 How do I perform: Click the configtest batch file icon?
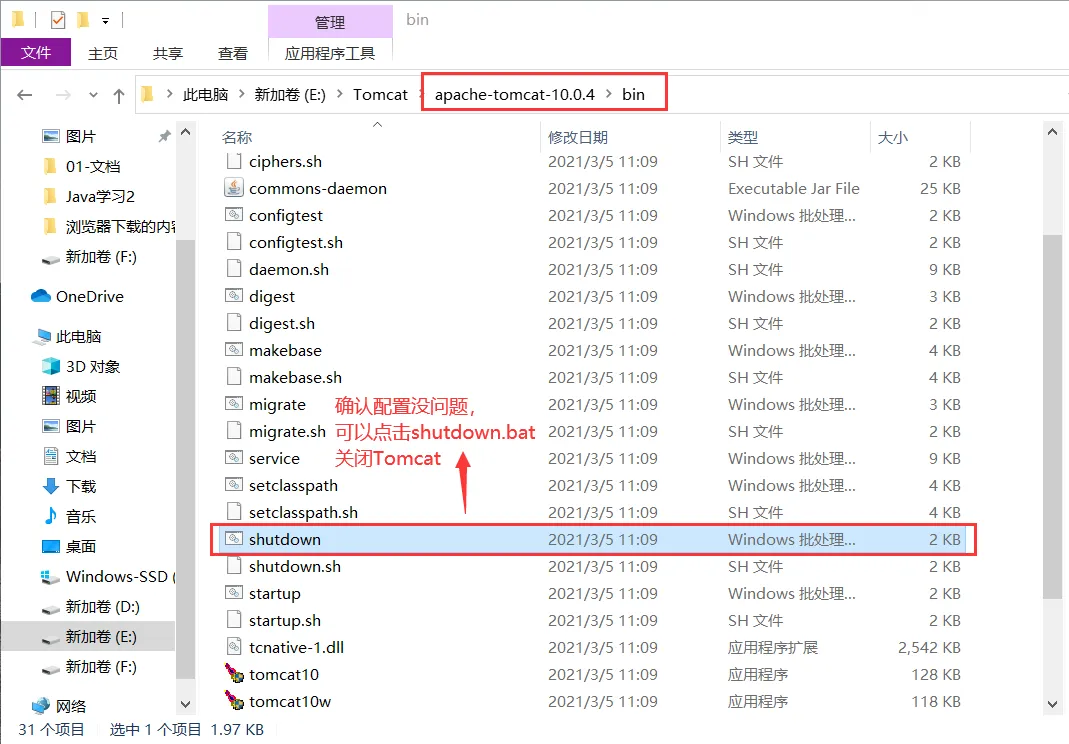234,215
